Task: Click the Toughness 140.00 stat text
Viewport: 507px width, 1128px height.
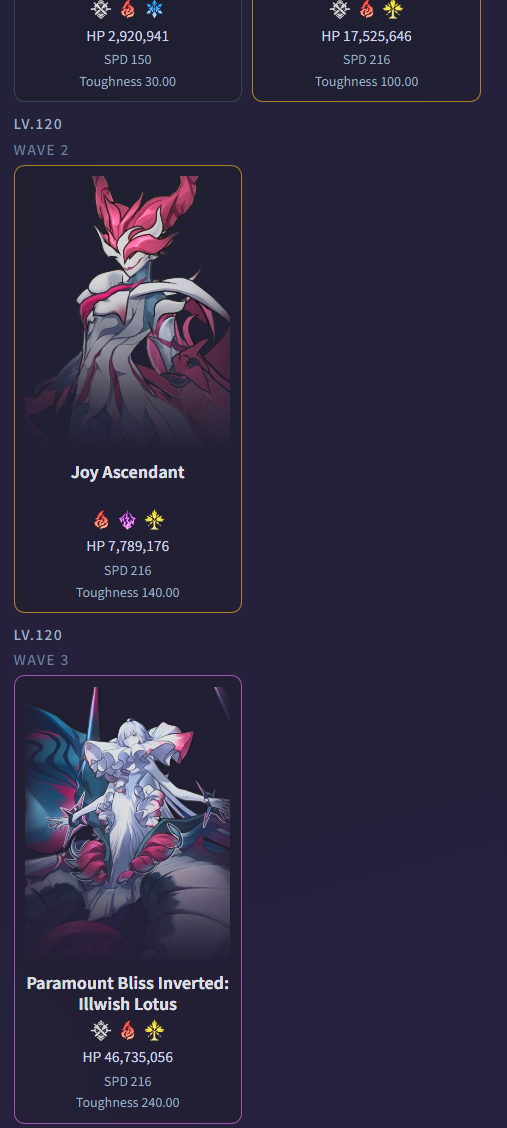Action: (128, 593)
